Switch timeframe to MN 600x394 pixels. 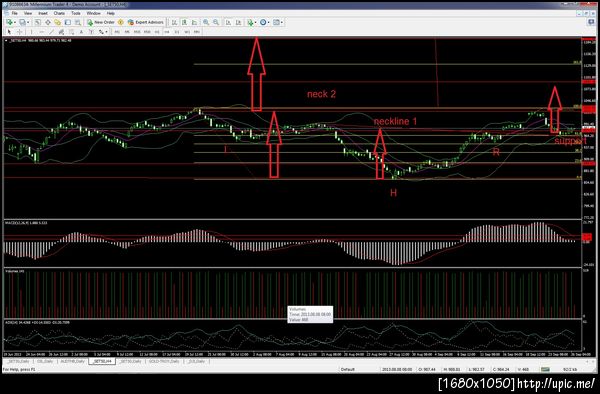pyautogui.click(x=197, y=32)
